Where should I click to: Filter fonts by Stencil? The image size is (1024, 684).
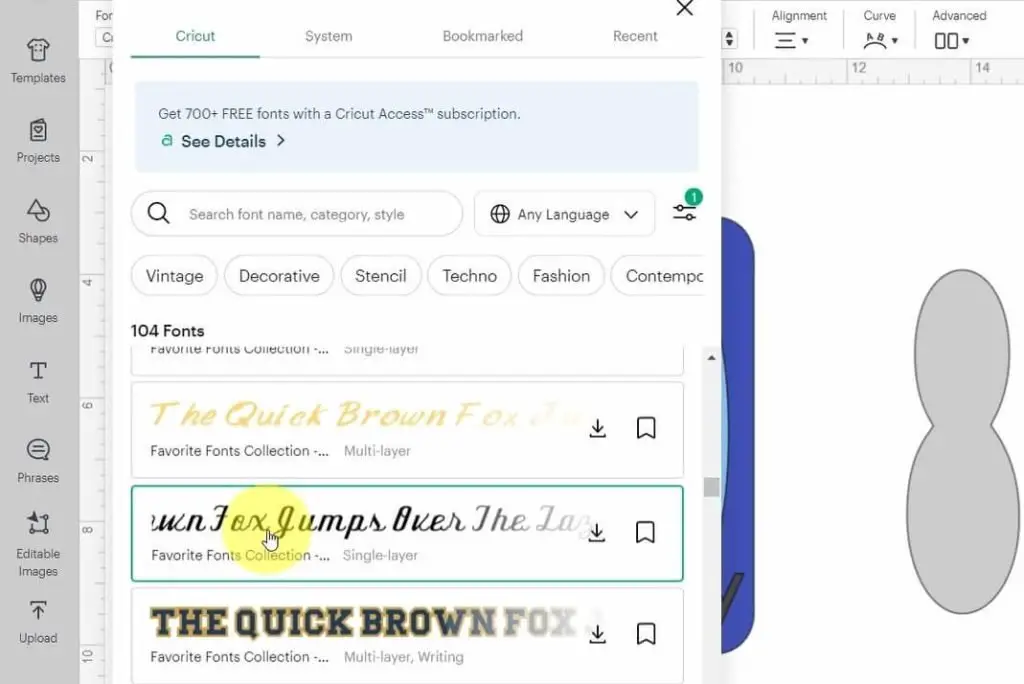pos(381,276)
